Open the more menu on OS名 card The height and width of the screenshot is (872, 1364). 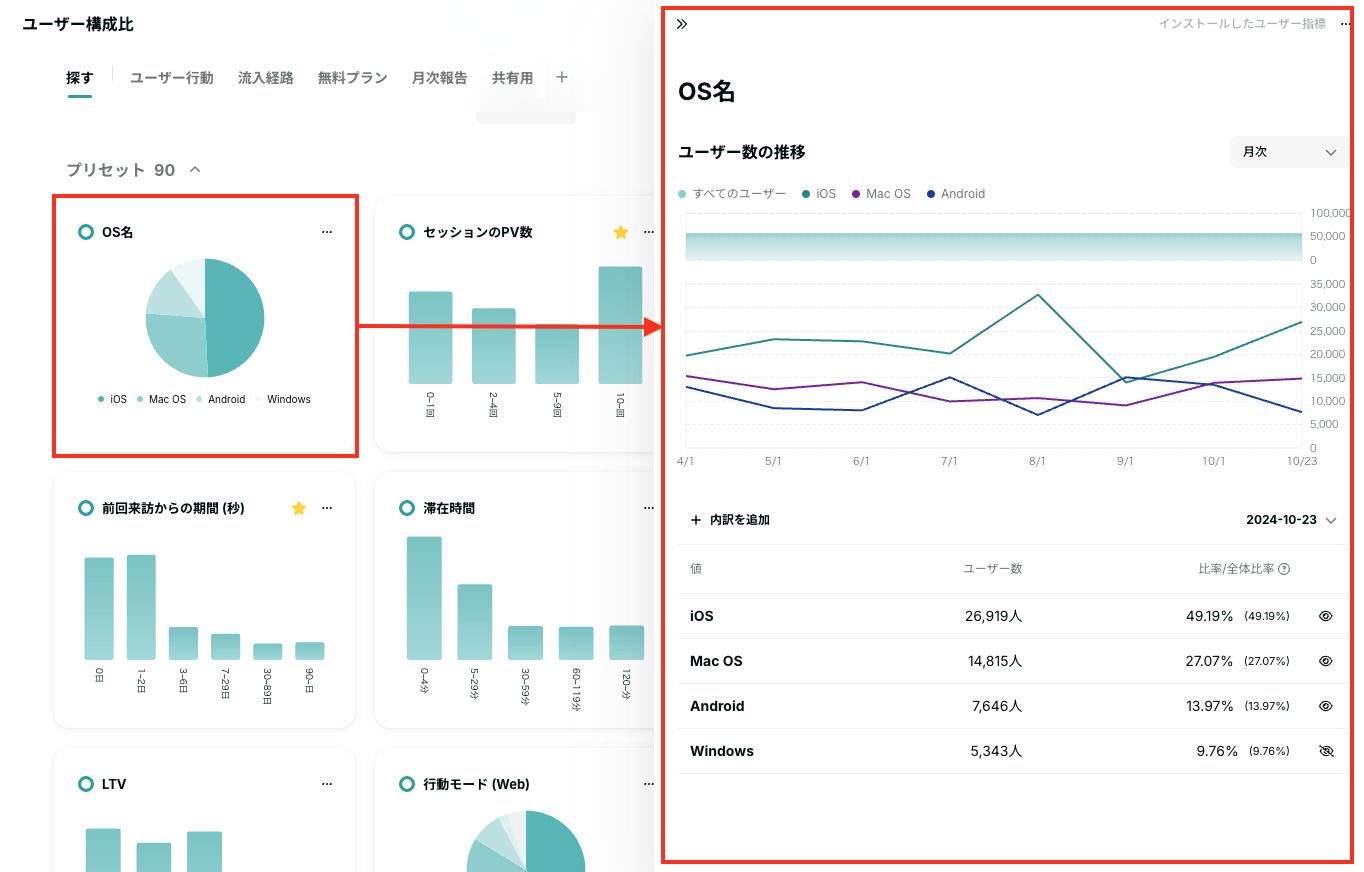327,232
